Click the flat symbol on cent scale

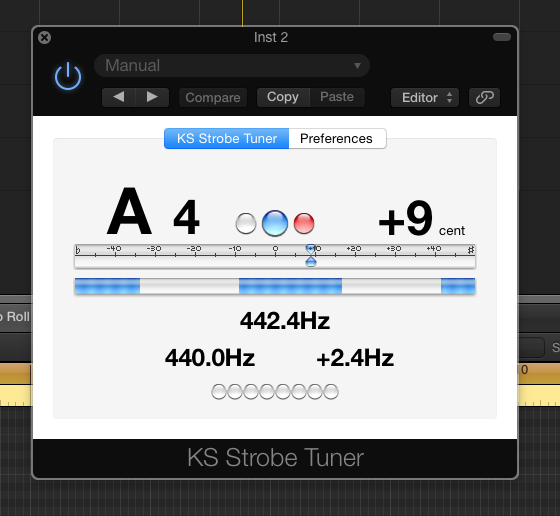[78, 250]
